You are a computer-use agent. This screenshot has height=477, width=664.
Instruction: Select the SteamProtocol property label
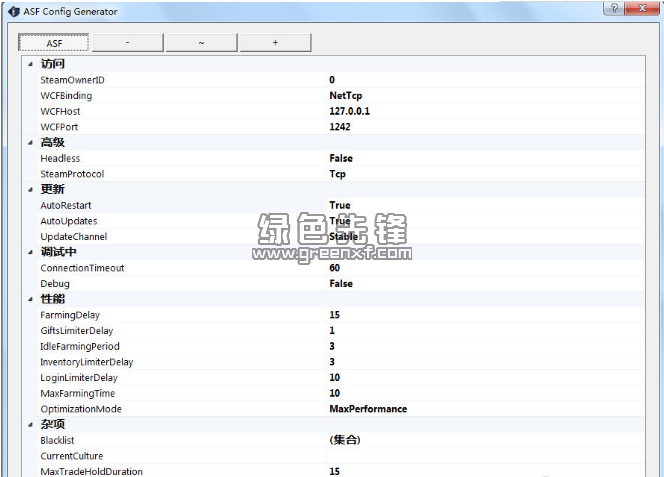click(72, 174)
